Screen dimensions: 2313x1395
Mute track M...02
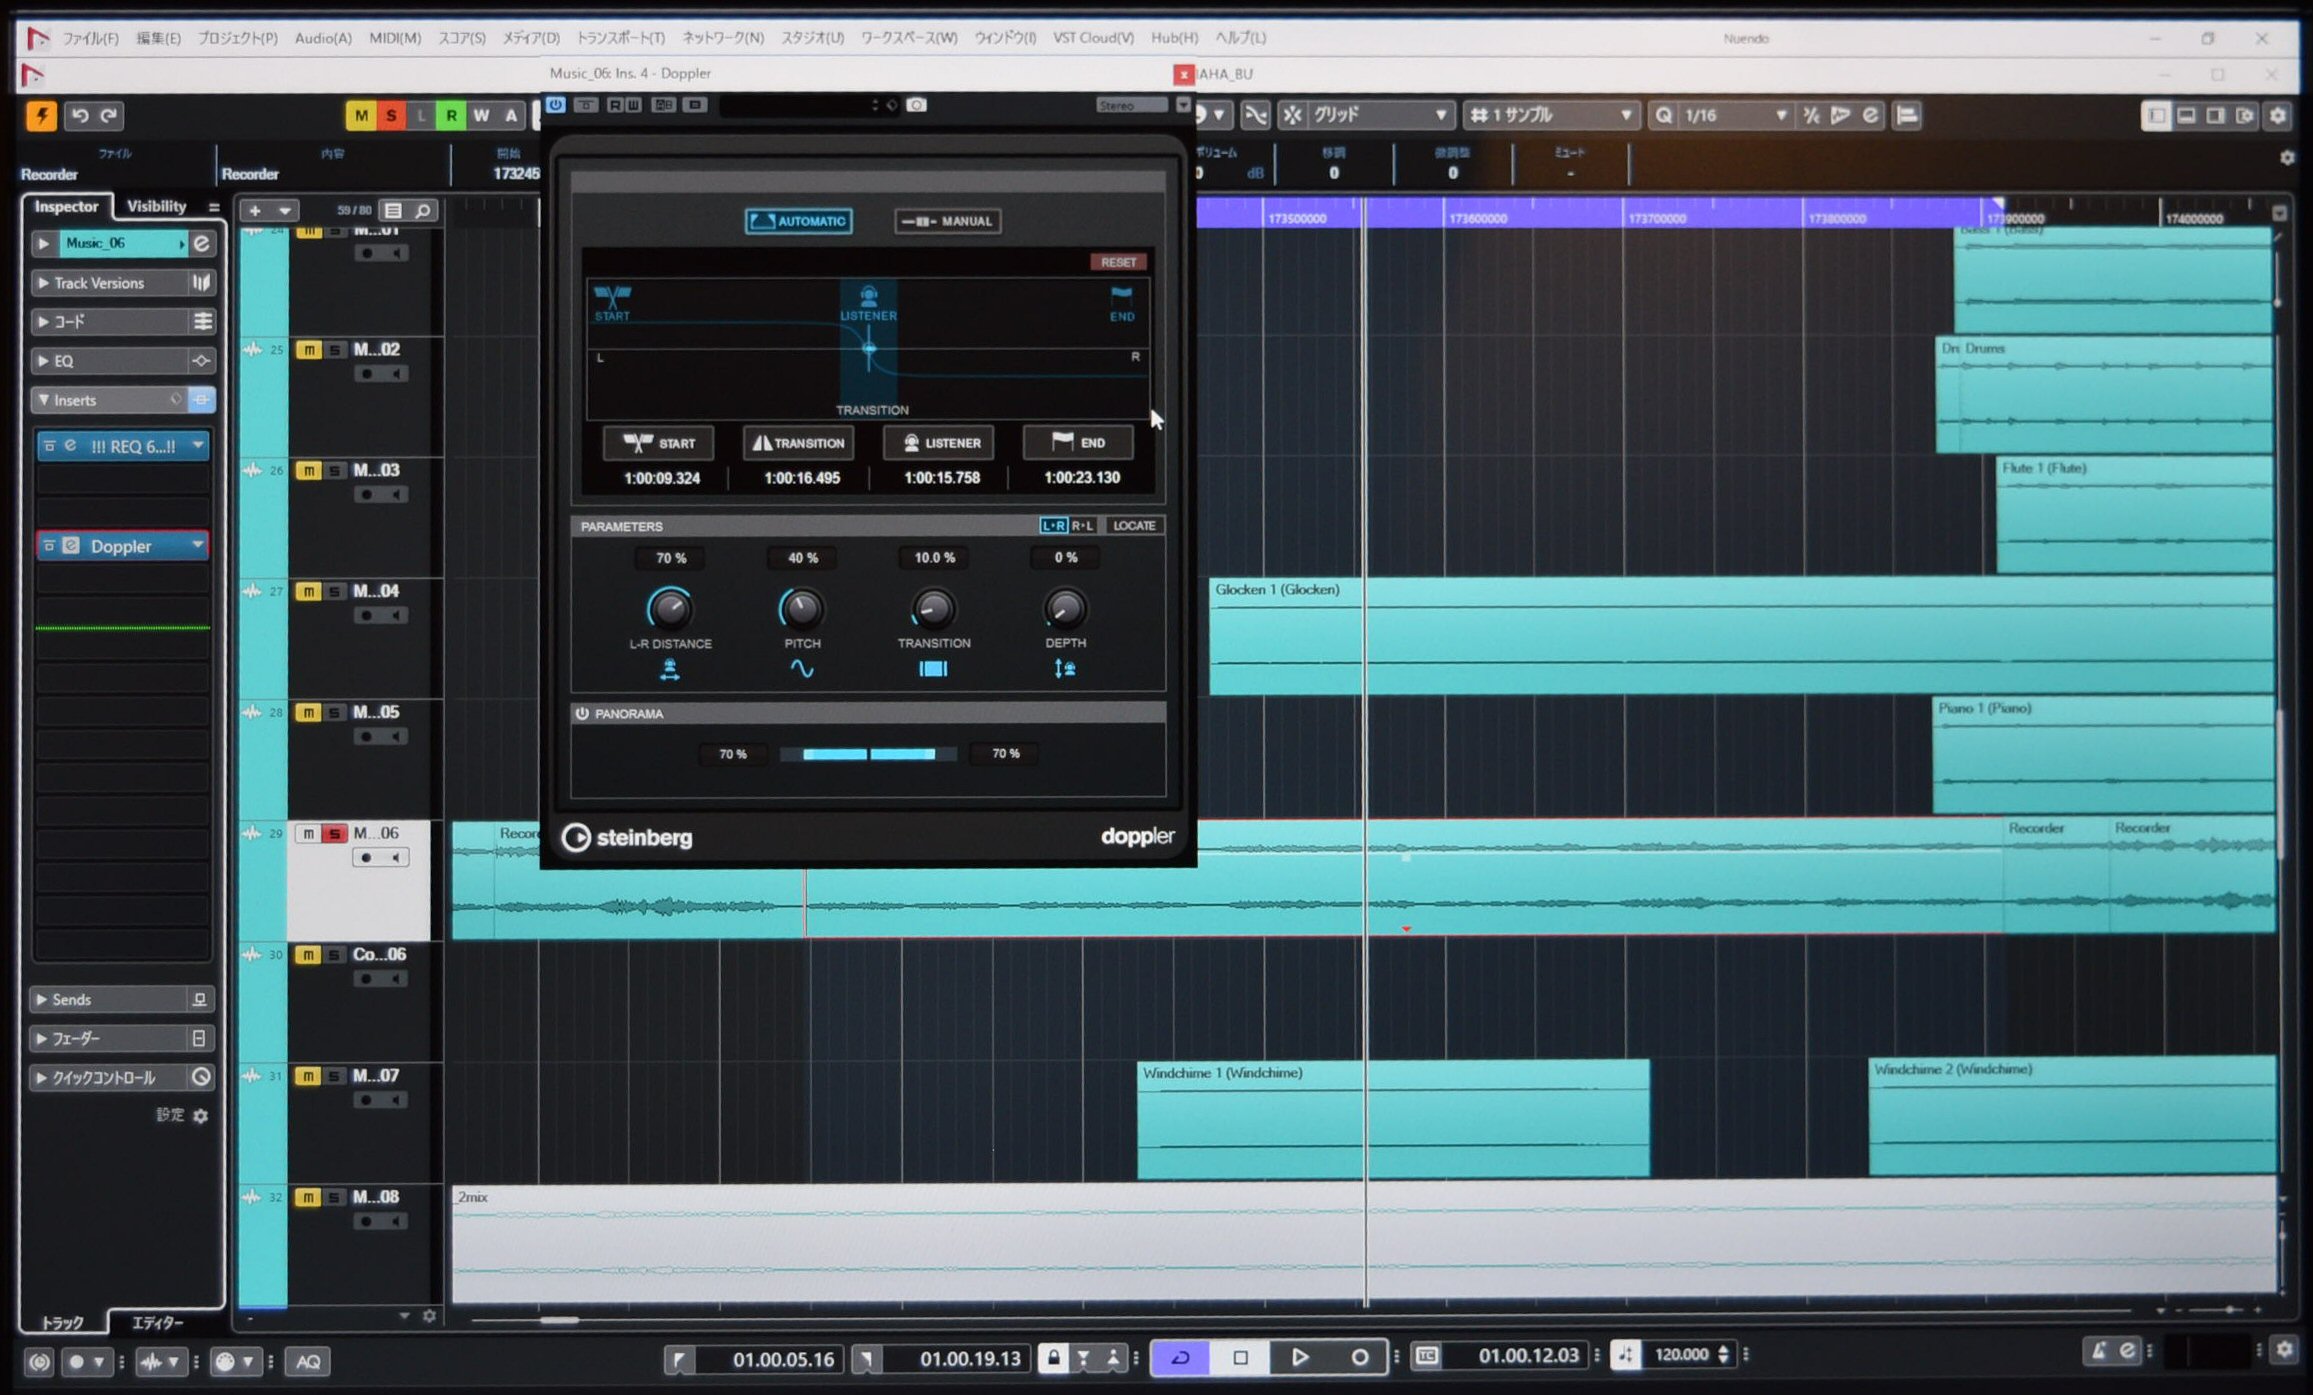(x=308, y=350)
